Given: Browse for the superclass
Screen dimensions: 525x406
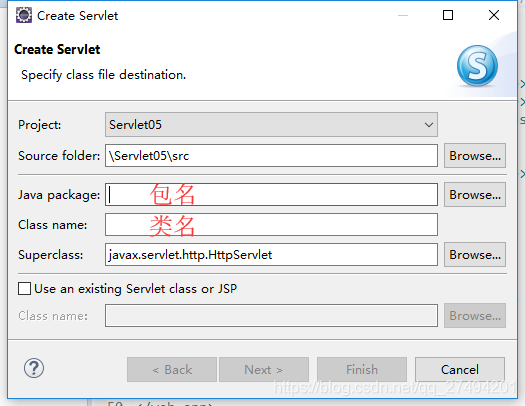Looking at the screenshot, I should (x=475, y=255).
